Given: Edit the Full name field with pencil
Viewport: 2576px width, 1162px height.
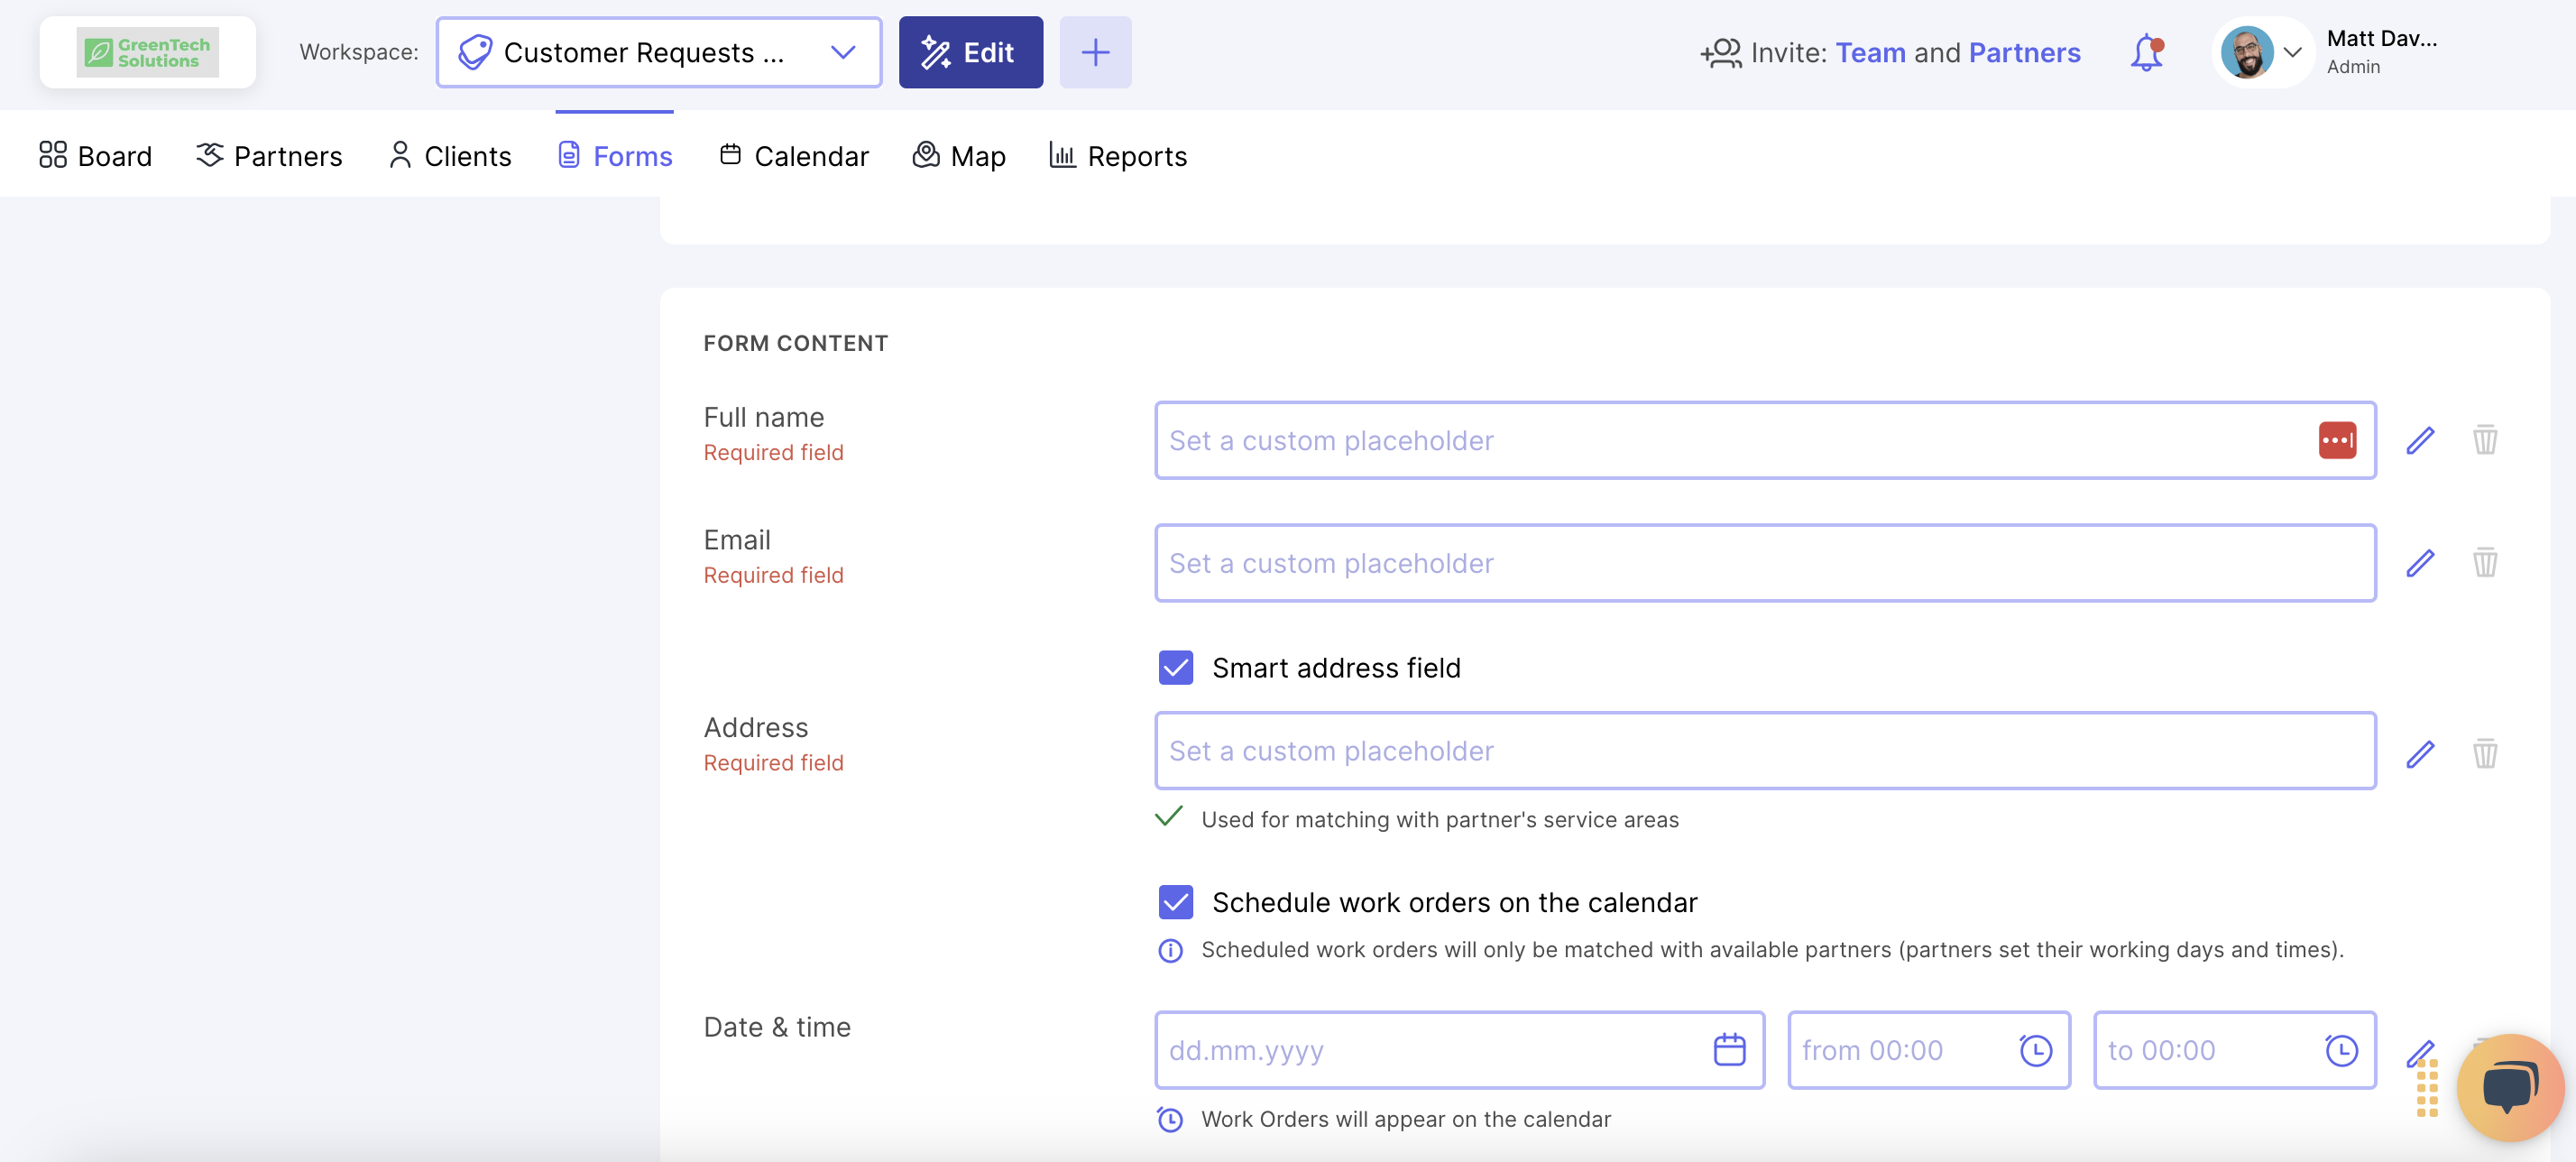Looking at the screenshot, I should [x=2420, y=440].
